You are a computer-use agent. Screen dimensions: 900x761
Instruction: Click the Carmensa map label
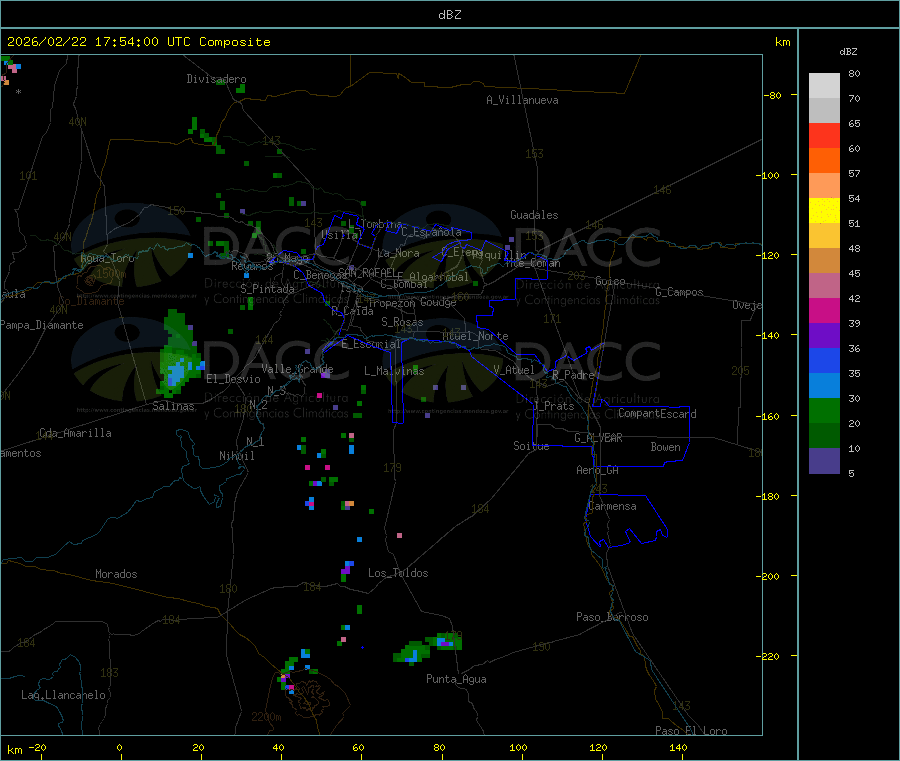pyautogui.click(x=612, y=506)
